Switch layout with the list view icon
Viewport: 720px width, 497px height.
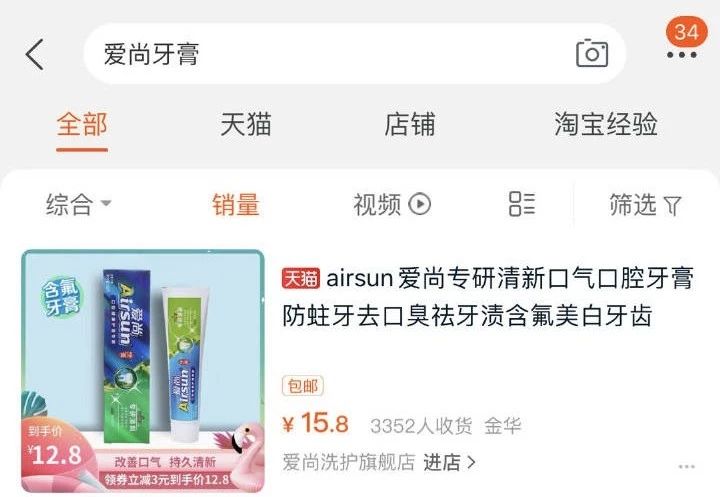pyautogui.click(x=522, y=204)
